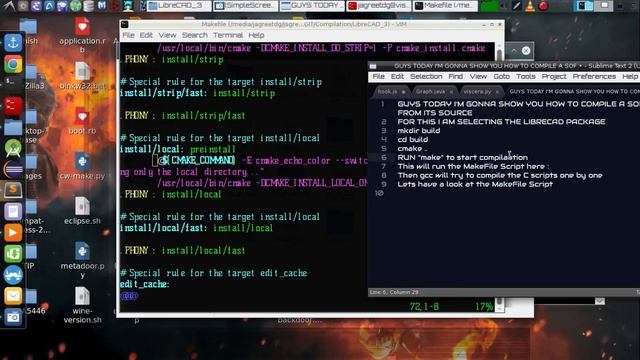The height and width of the screenshot is (360, 640).
Task: Open the green download app in dock
Action: tap(13, 253)
